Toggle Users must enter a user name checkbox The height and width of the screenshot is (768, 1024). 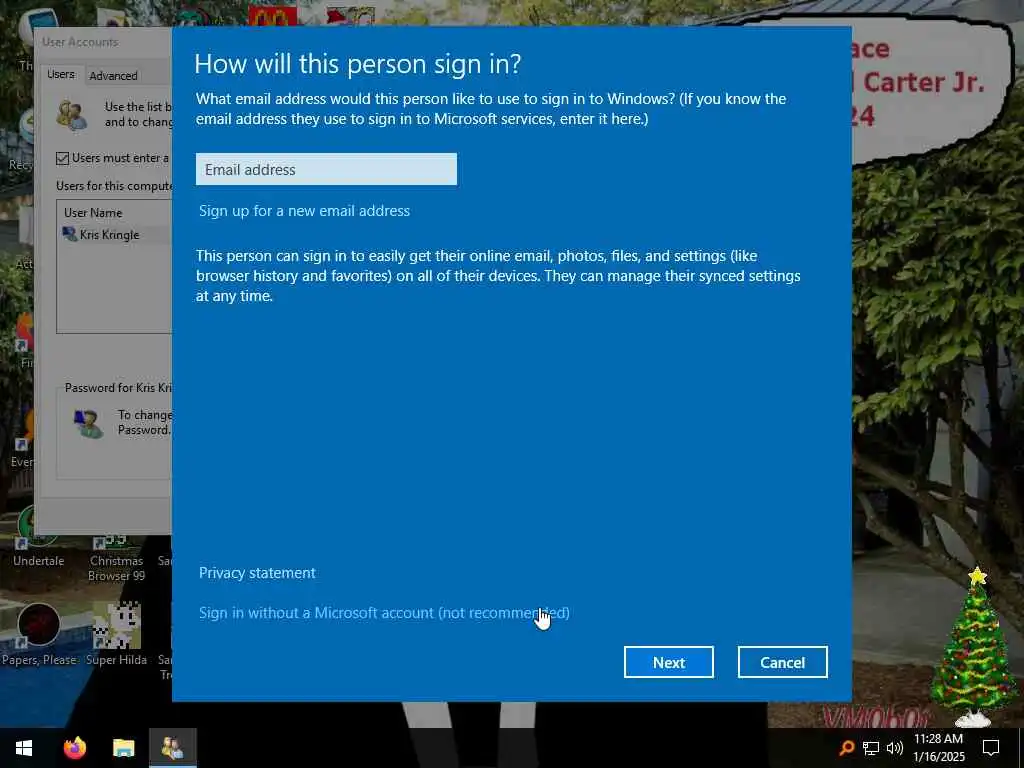click(63, 158)
